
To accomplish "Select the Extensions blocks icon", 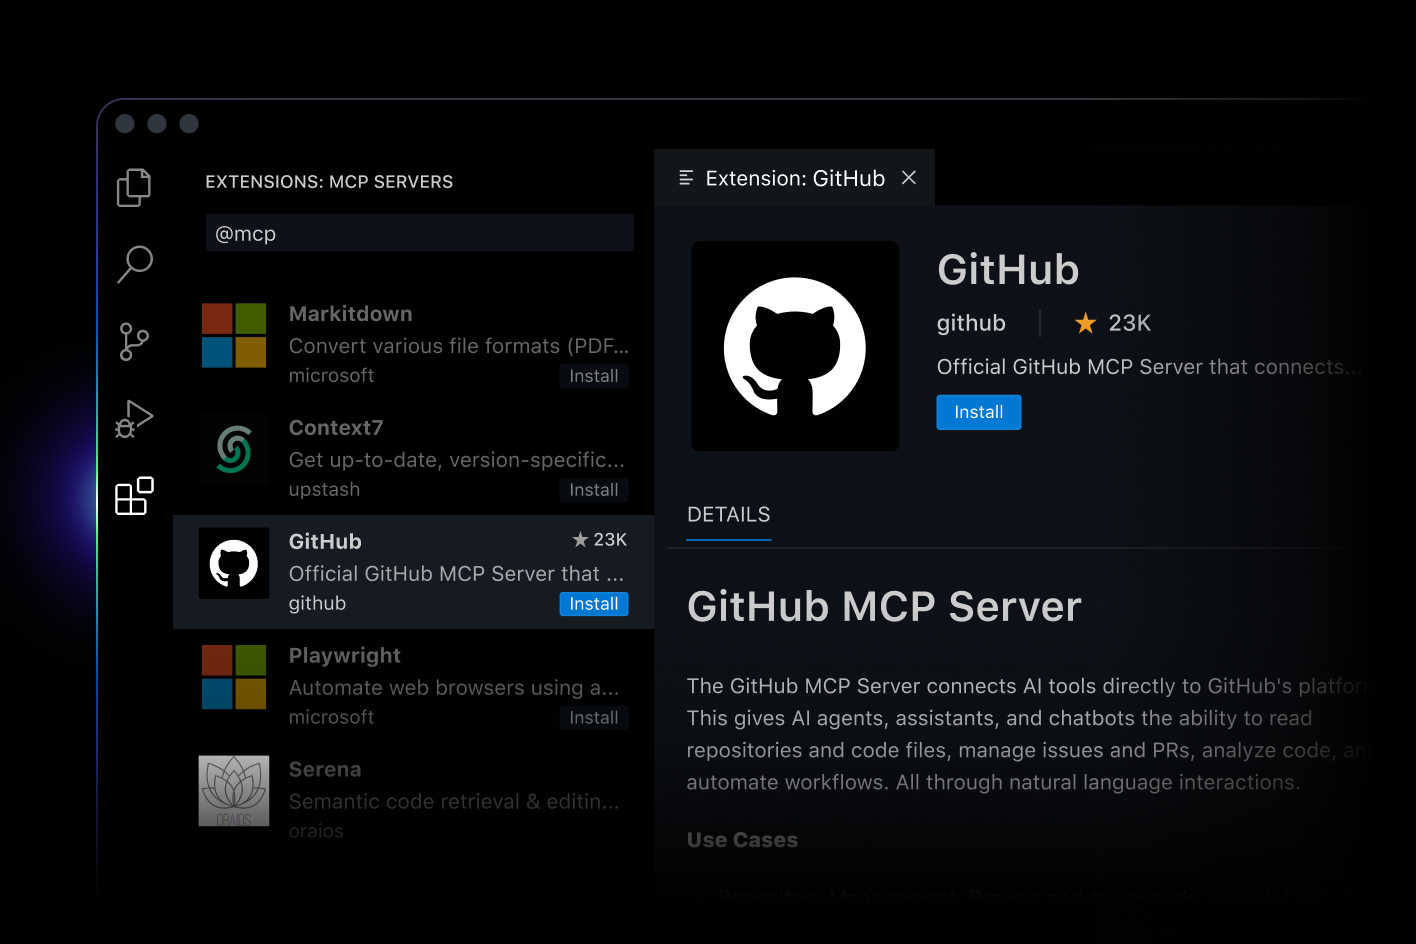I will click(x=134, y=496).
